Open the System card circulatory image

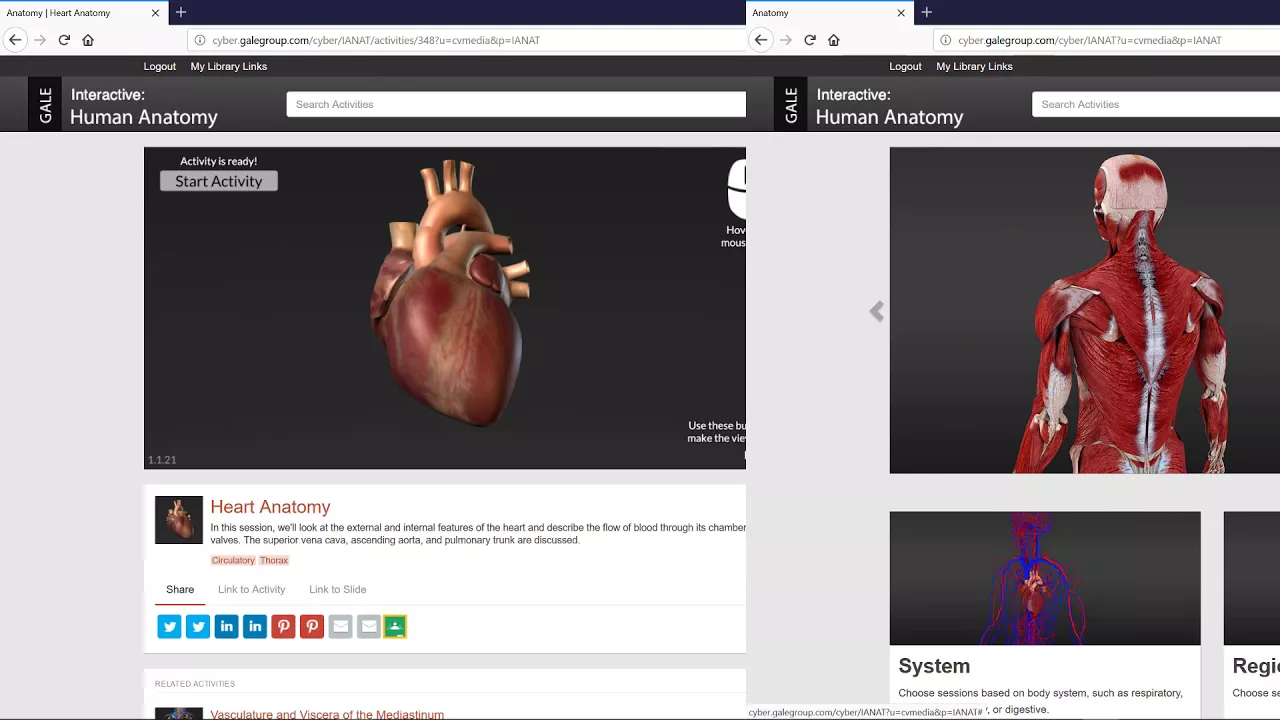[x=1045, y=578]
